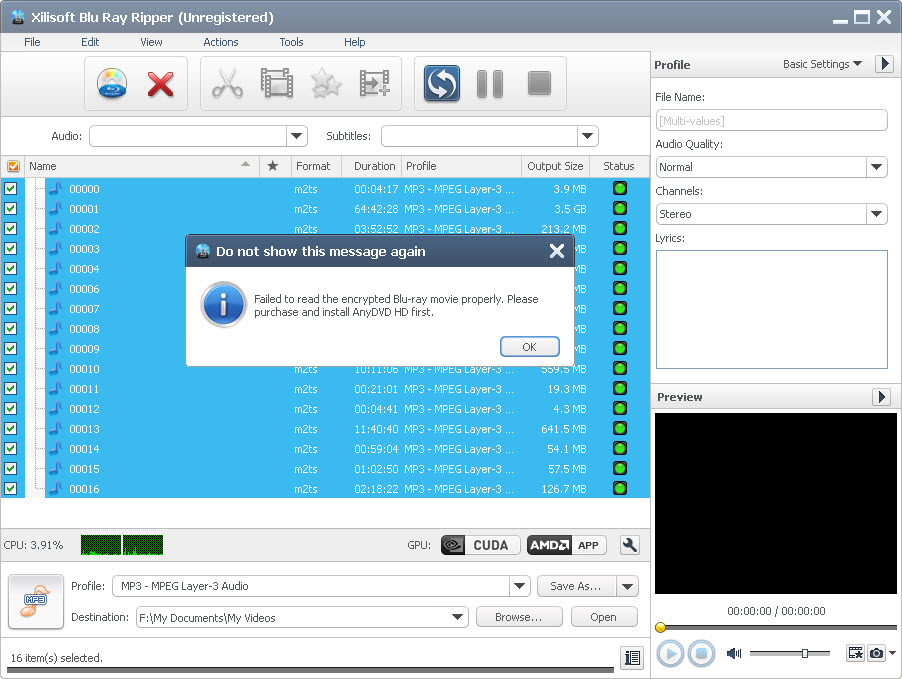Uncheck the 00000 item checkbox
Image resolution: width=902 pixels, height=679 pixels.
(x=10, y=189)
